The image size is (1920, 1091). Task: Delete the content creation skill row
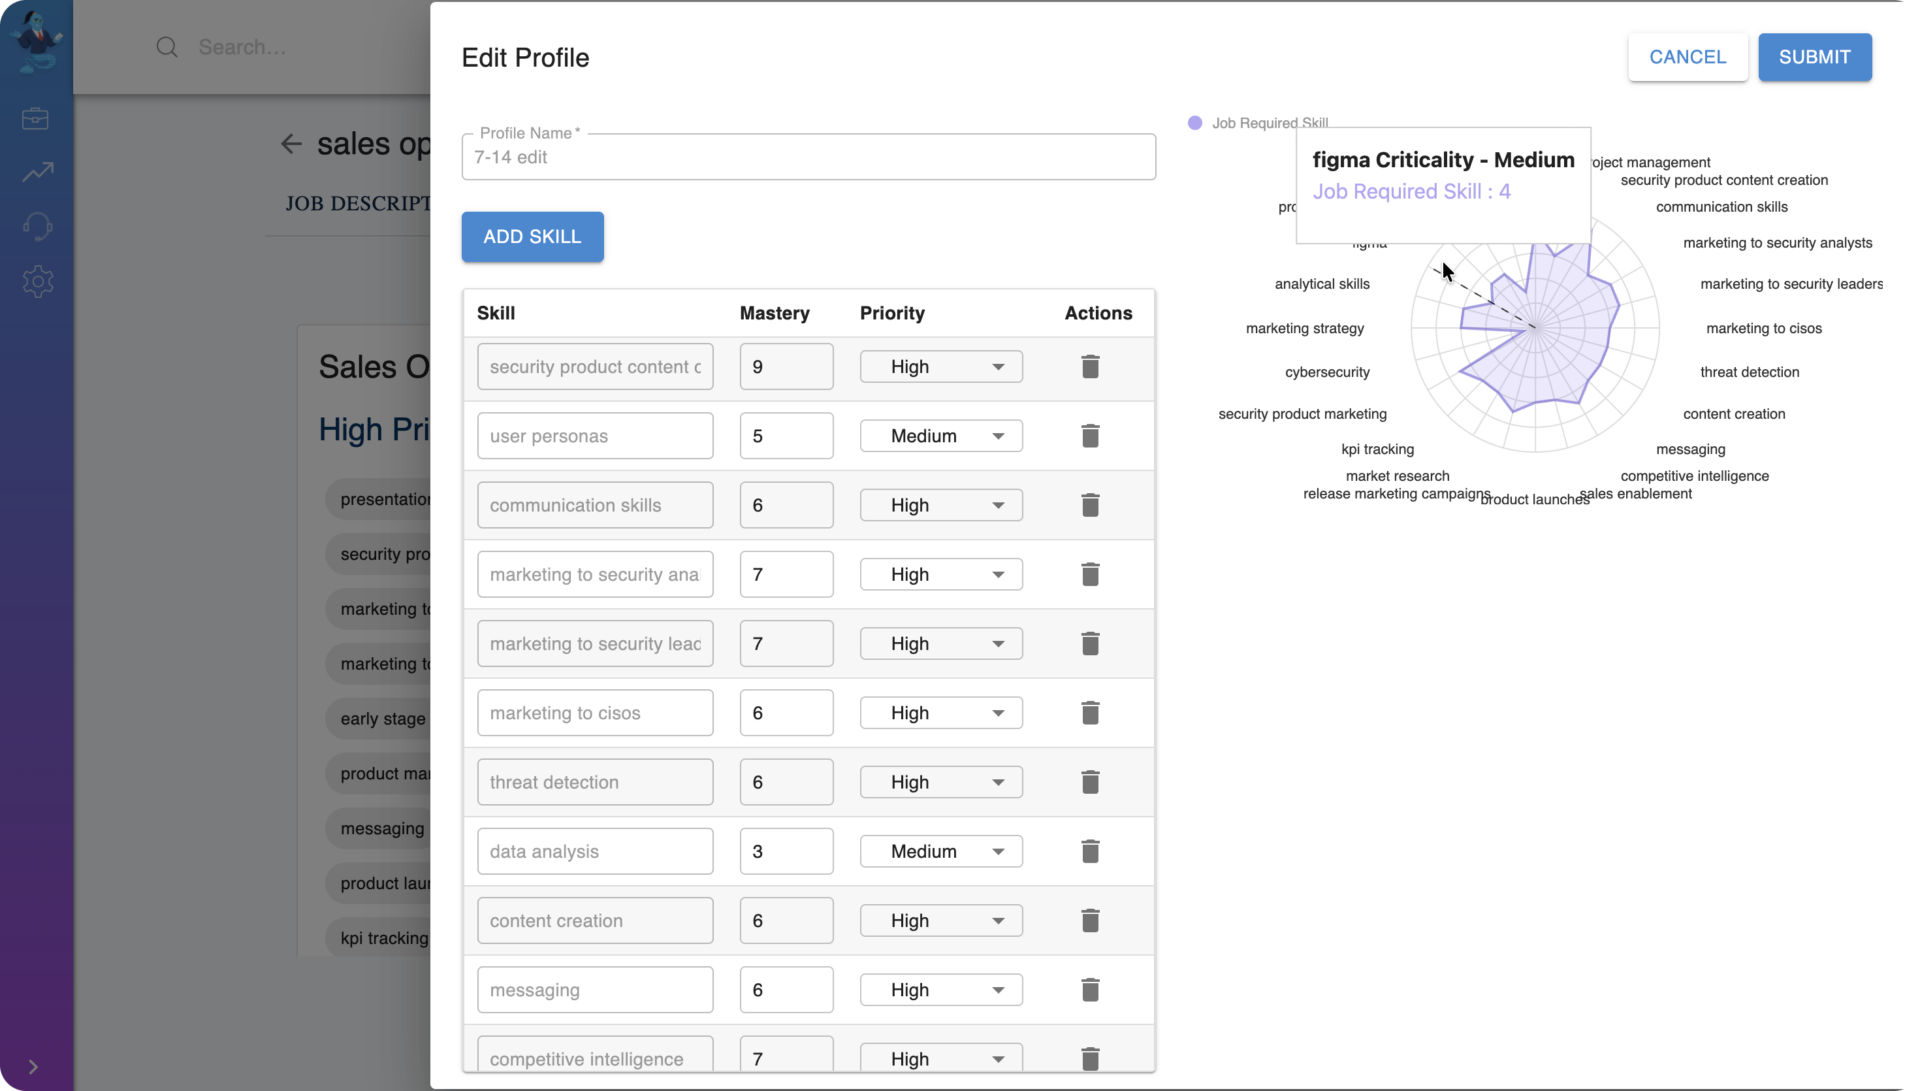[1090, 921]
